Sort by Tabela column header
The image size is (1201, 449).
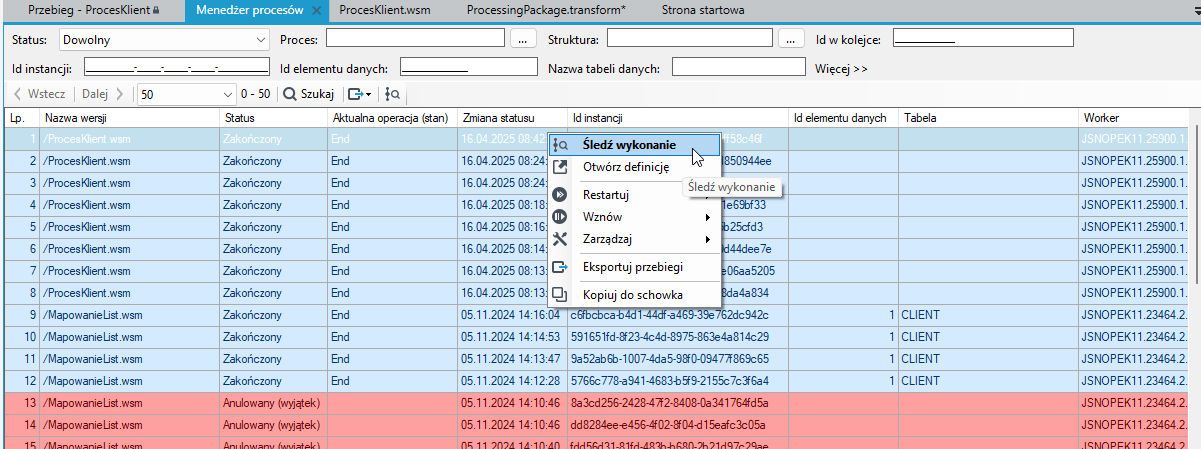point(988,117)
